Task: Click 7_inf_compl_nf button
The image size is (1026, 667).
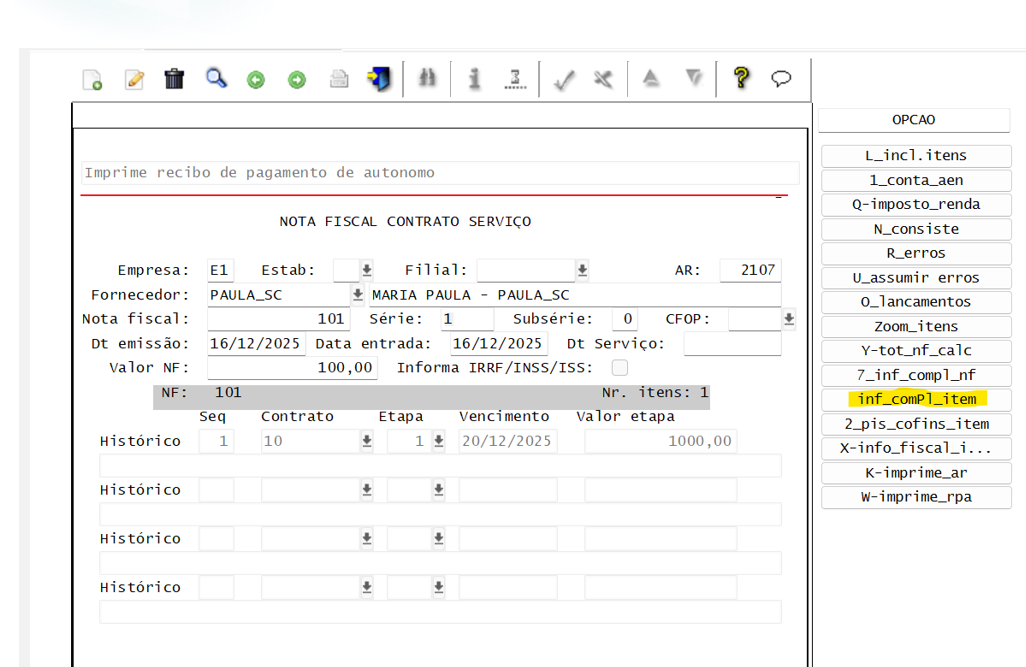Action: (916, 375)
